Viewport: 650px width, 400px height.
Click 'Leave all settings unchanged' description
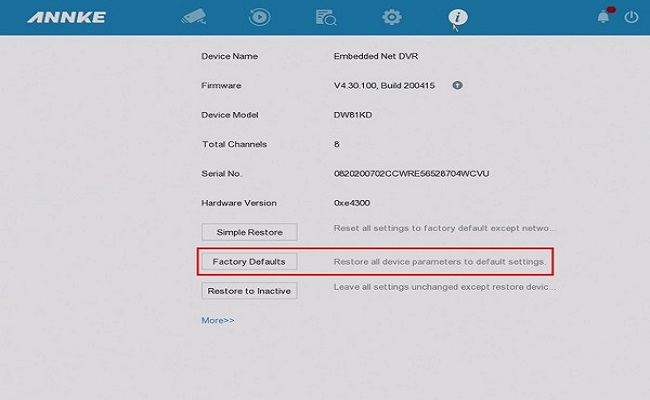point(445,287)
